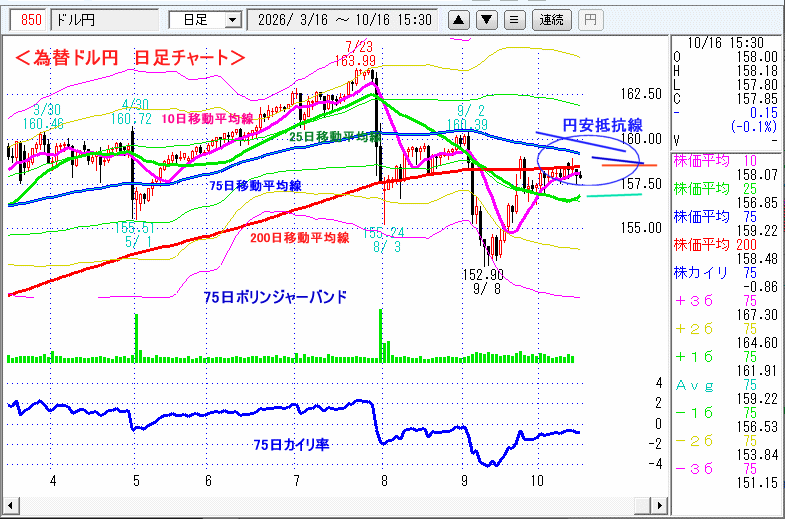Click the 連続 button
This screenshot has height=519, width=785.
coord(551,20)
